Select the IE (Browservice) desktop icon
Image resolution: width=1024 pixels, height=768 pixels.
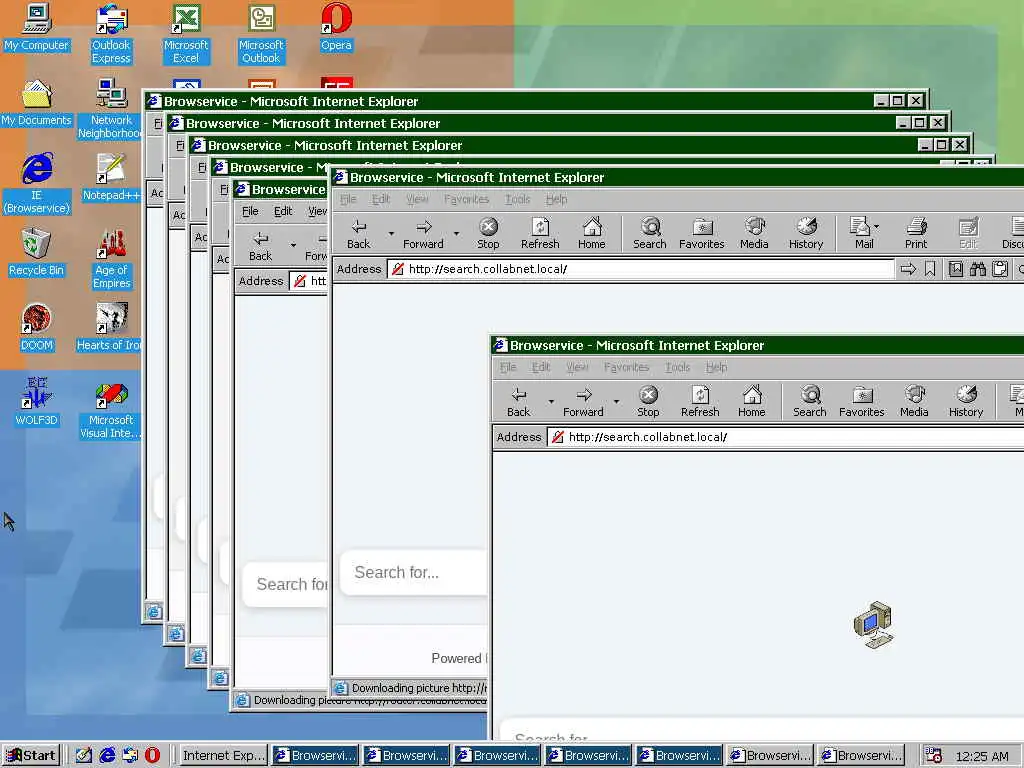tap(37, 184)
